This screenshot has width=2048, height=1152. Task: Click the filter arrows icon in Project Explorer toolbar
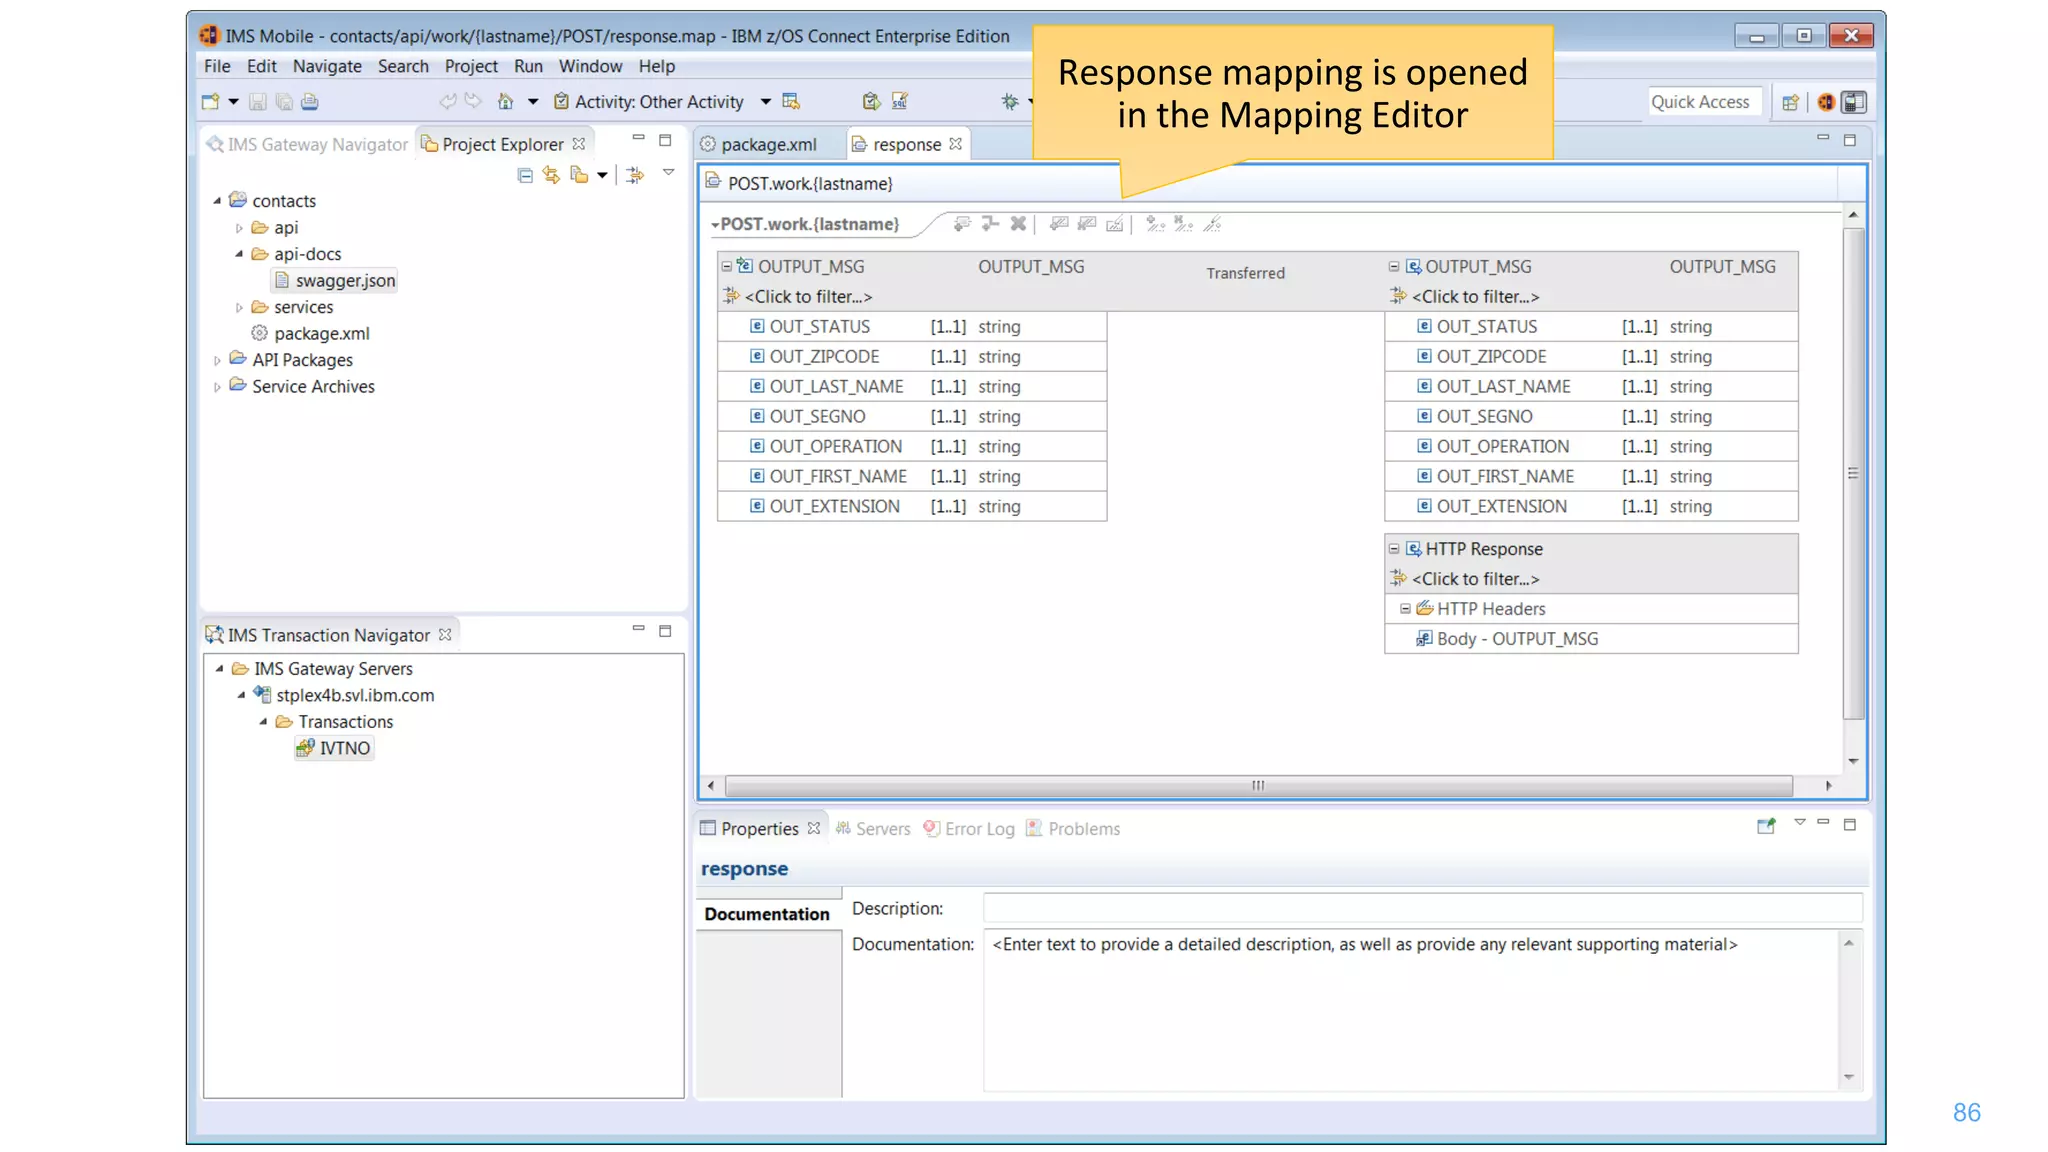pos(635,175)
